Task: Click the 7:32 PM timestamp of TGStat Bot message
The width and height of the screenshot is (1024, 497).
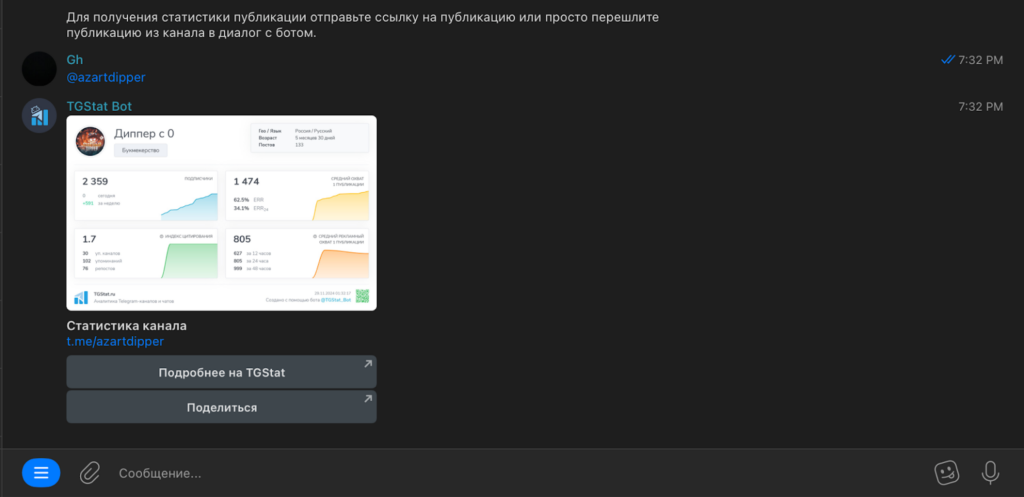Action: tap(980, 106)
